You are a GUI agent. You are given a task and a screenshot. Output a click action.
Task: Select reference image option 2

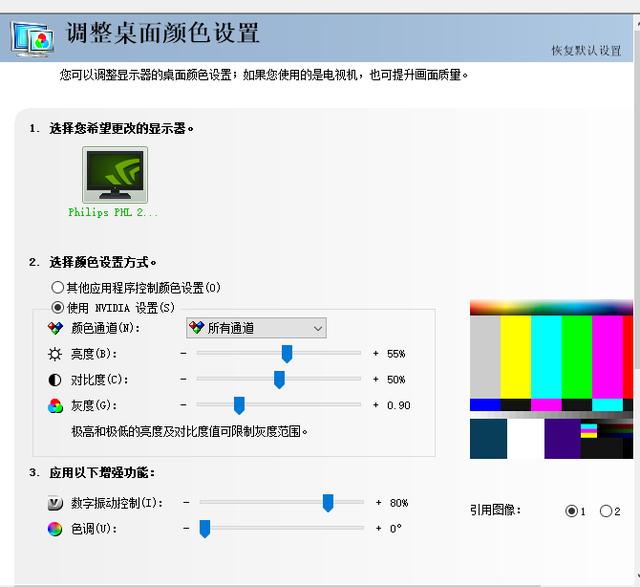[x=606, y=511]
